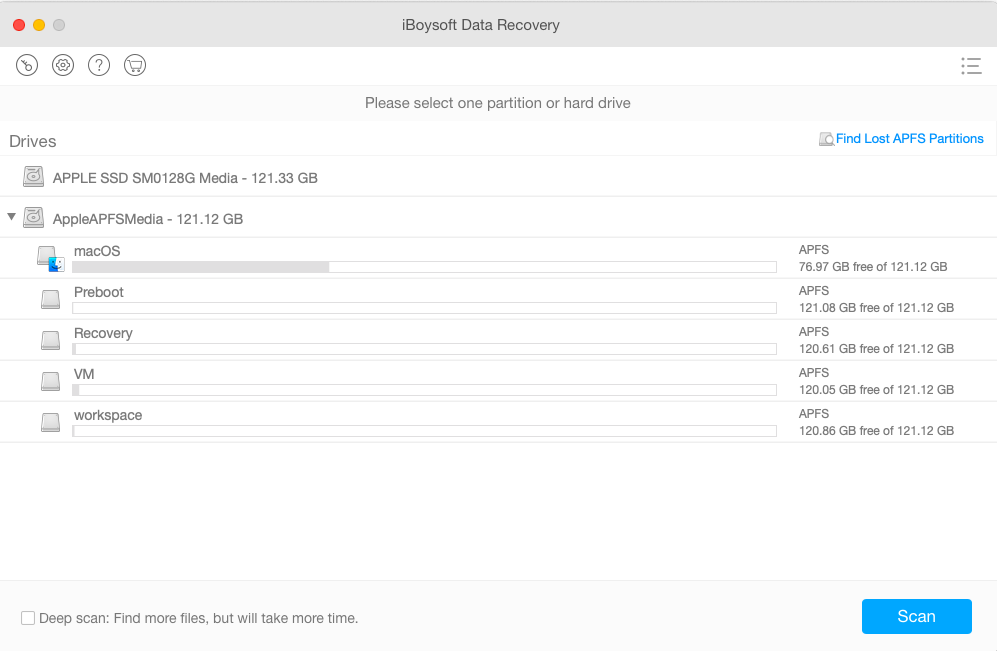The image size is (997, 651).
Task: Click the APPLE SSD SM0128G drive icon
Action: [x=34, y=178]
